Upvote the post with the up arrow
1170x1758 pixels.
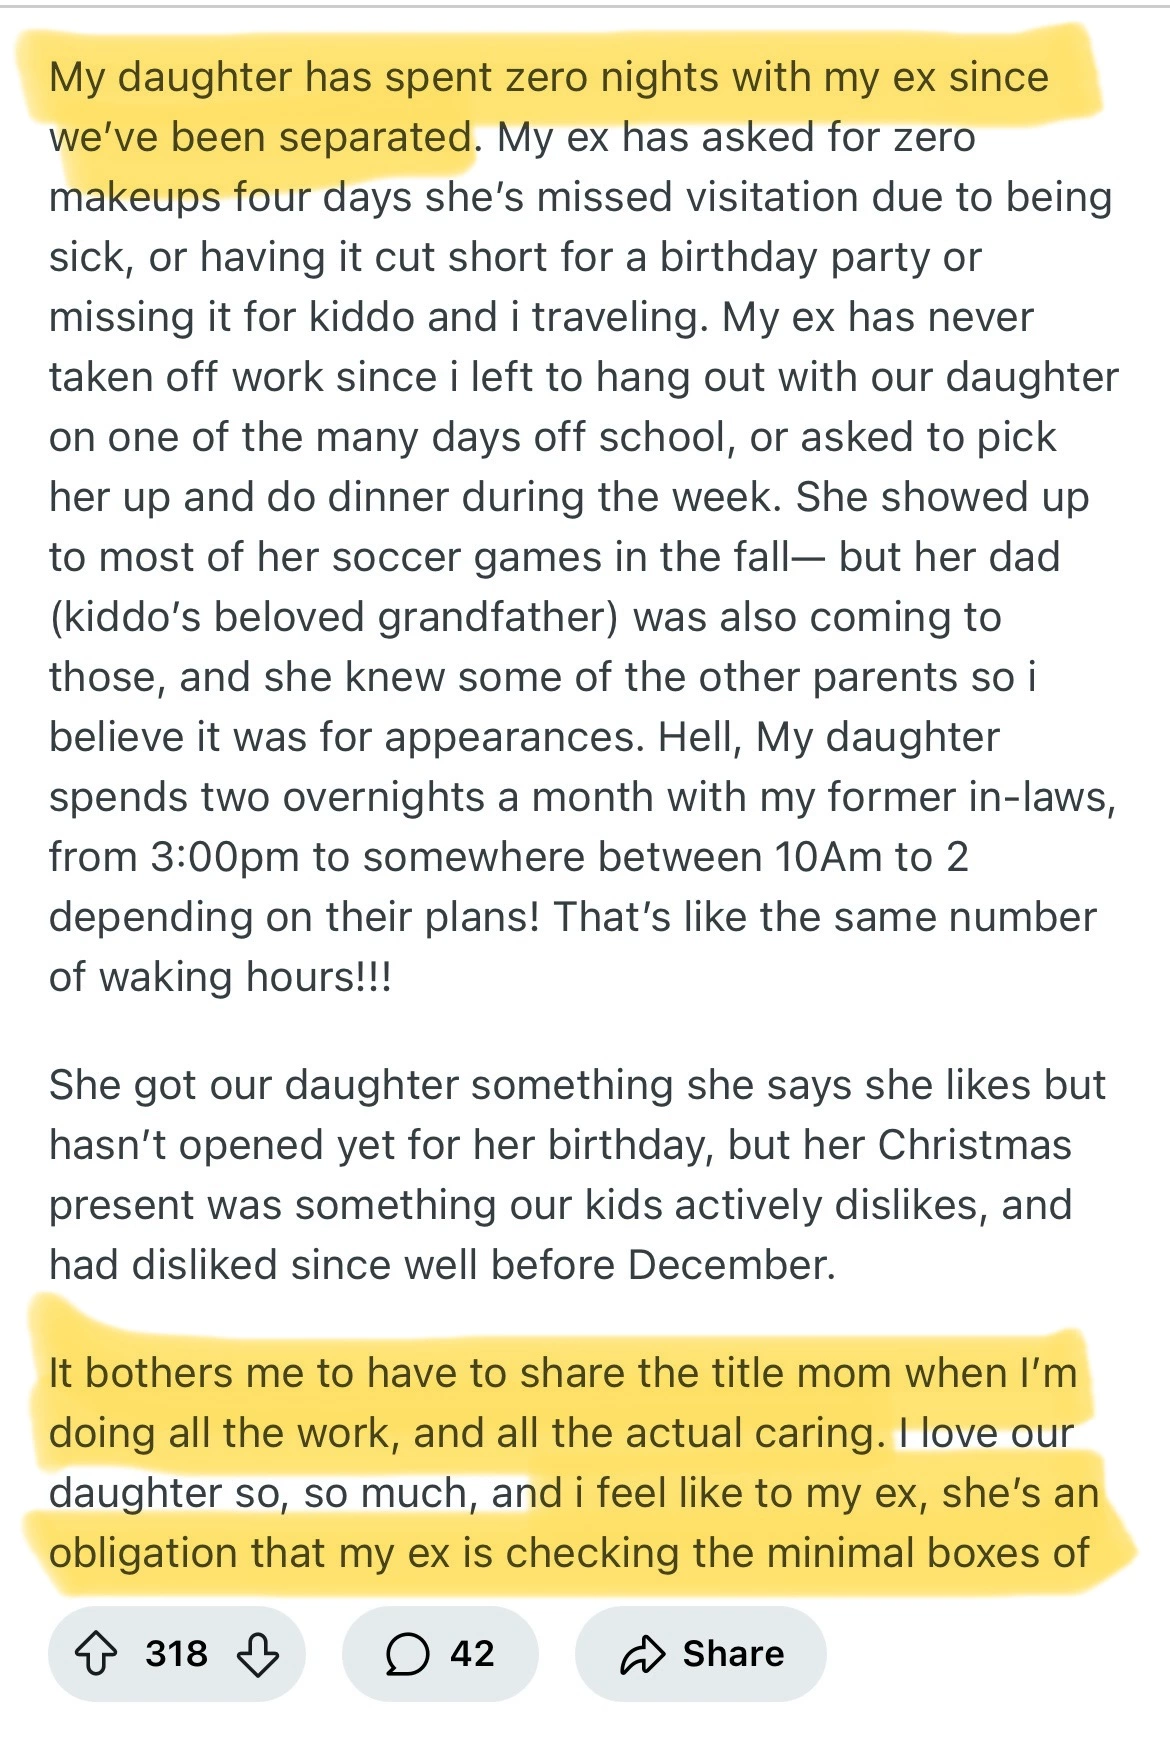click(x=96, y=1654)
